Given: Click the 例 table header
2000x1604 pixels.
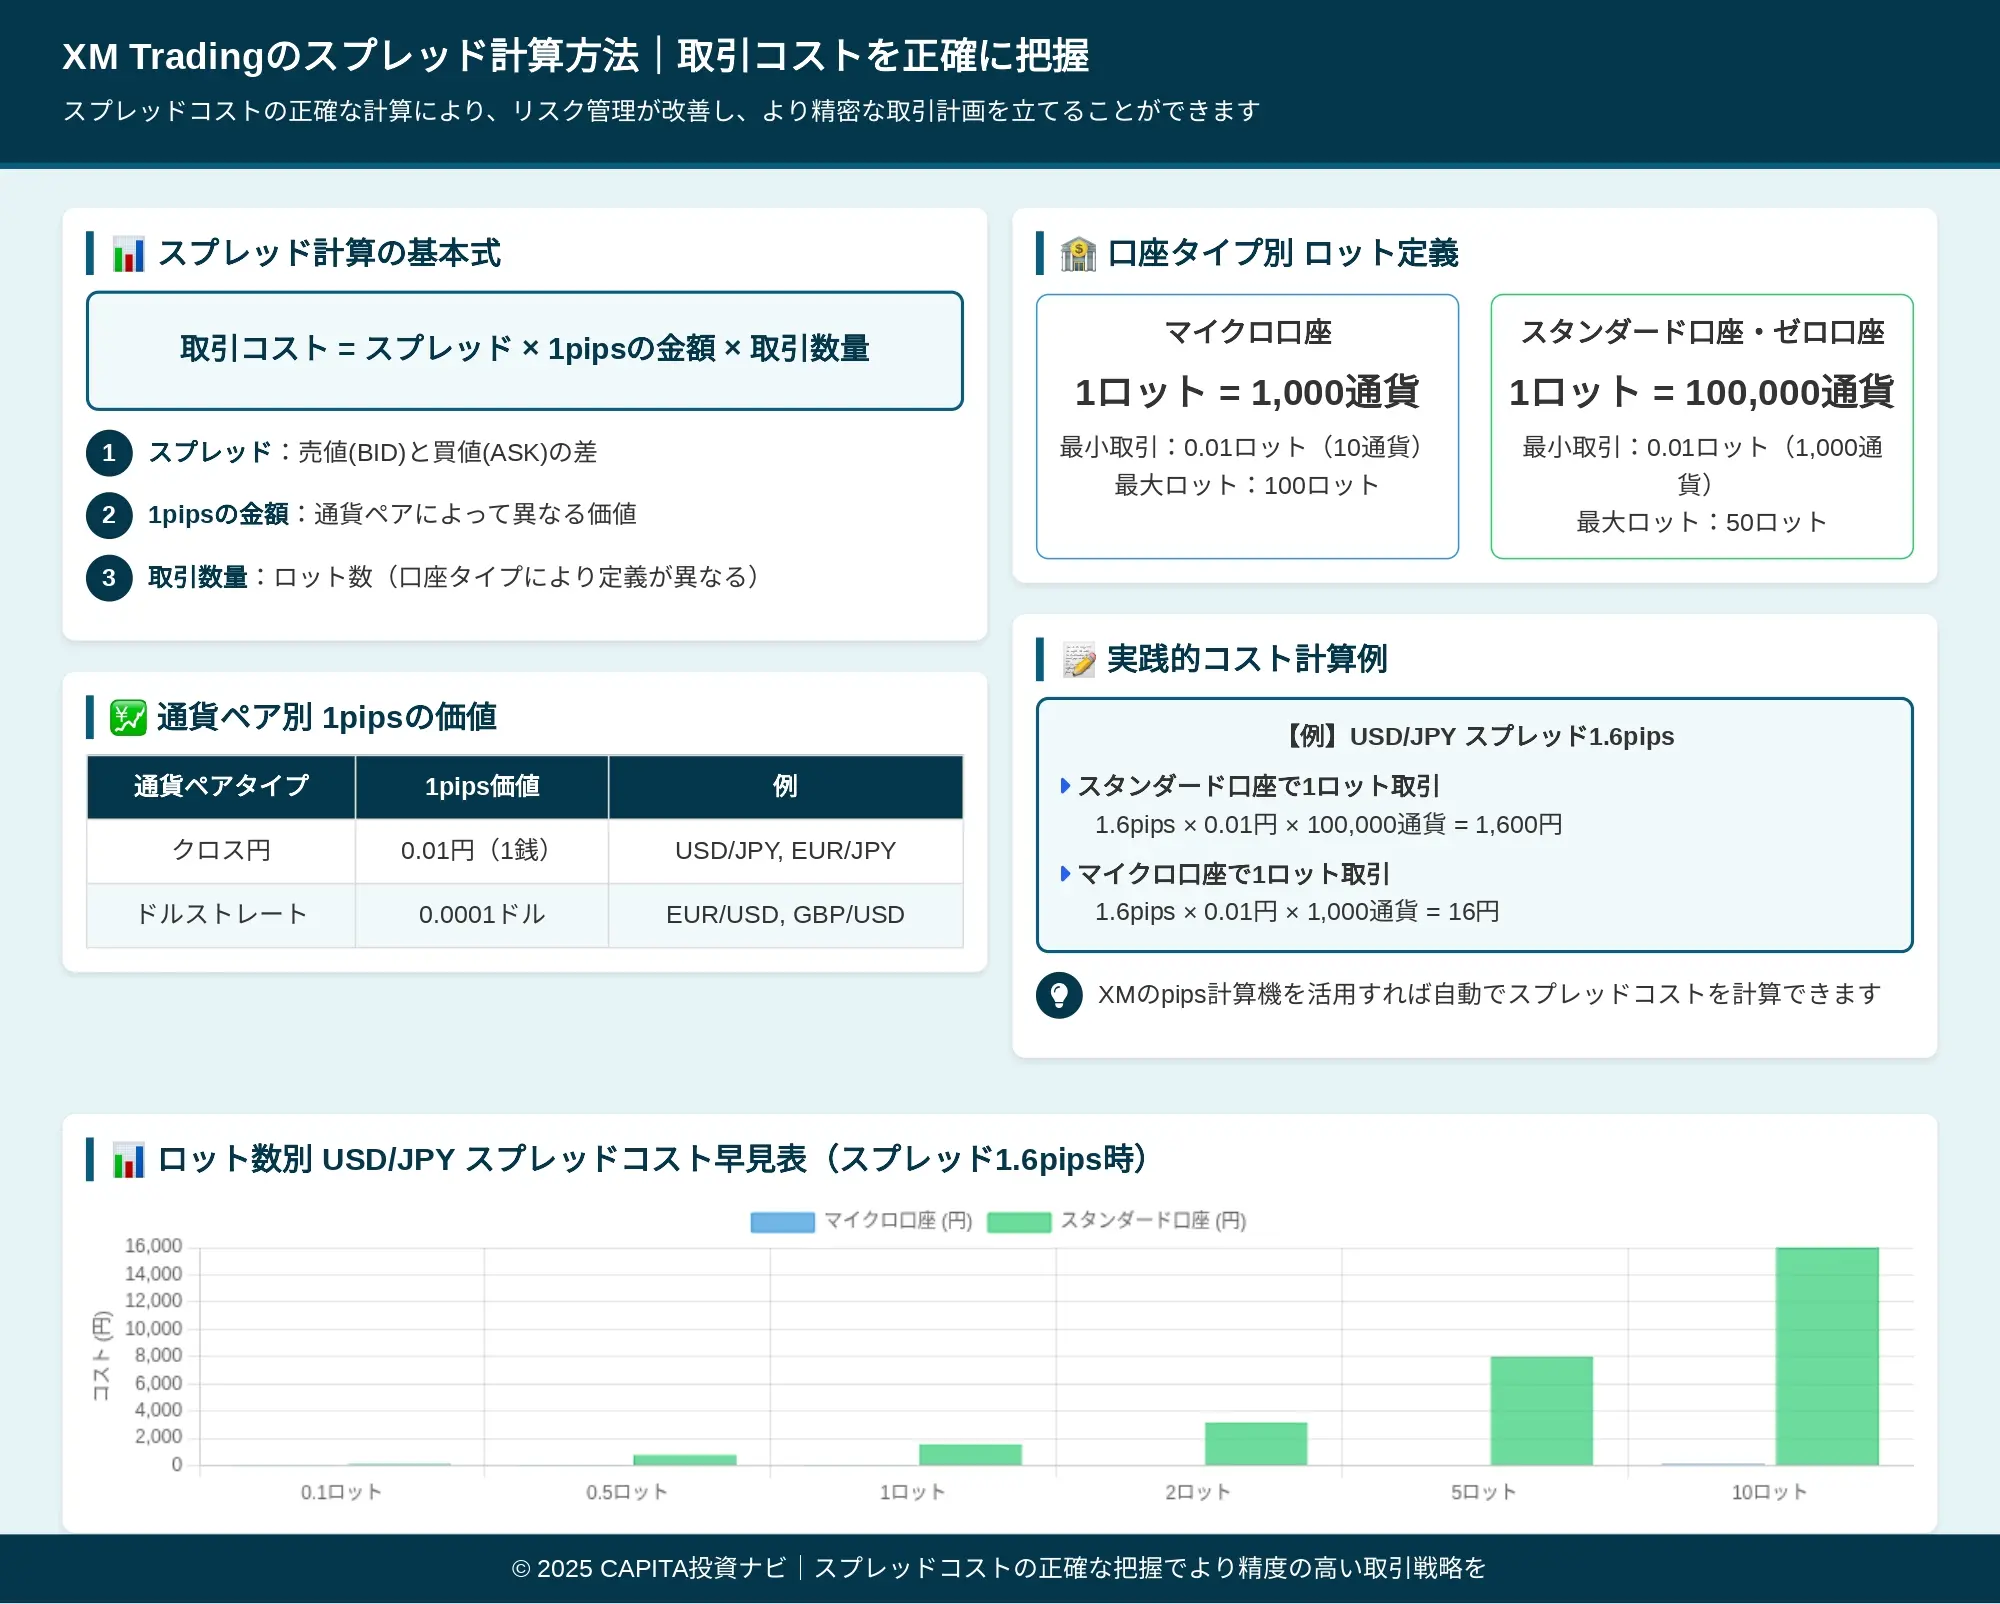Looking at the screenshot, I should point(785,787).
